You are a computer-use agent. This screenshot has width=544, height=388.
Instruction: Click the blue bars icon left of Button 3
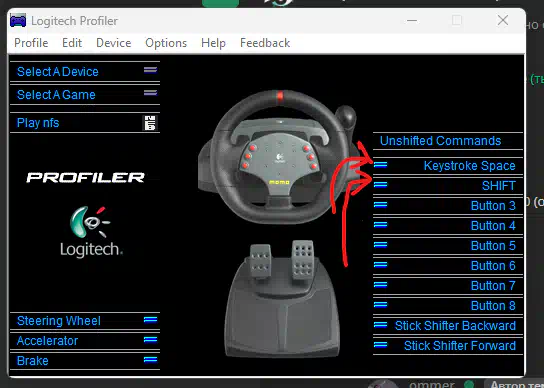click(381, 205)
